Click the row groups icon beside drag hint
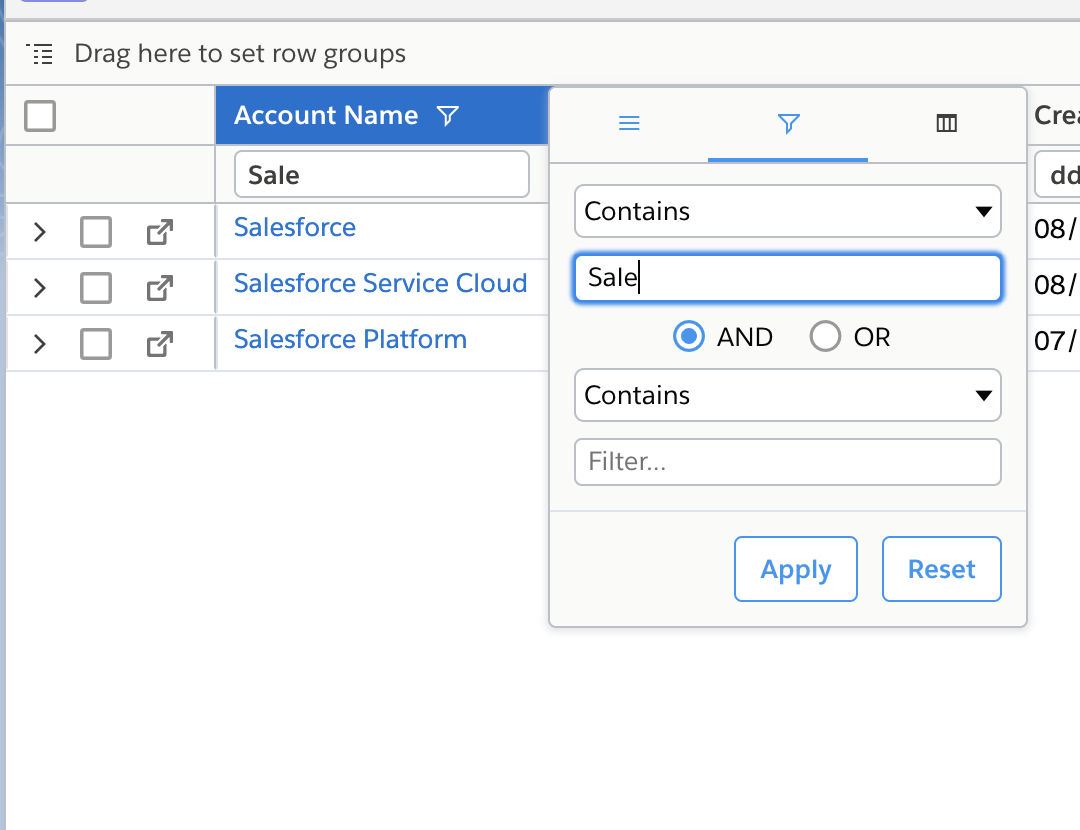1080x830 pixels. pos(40,54)
